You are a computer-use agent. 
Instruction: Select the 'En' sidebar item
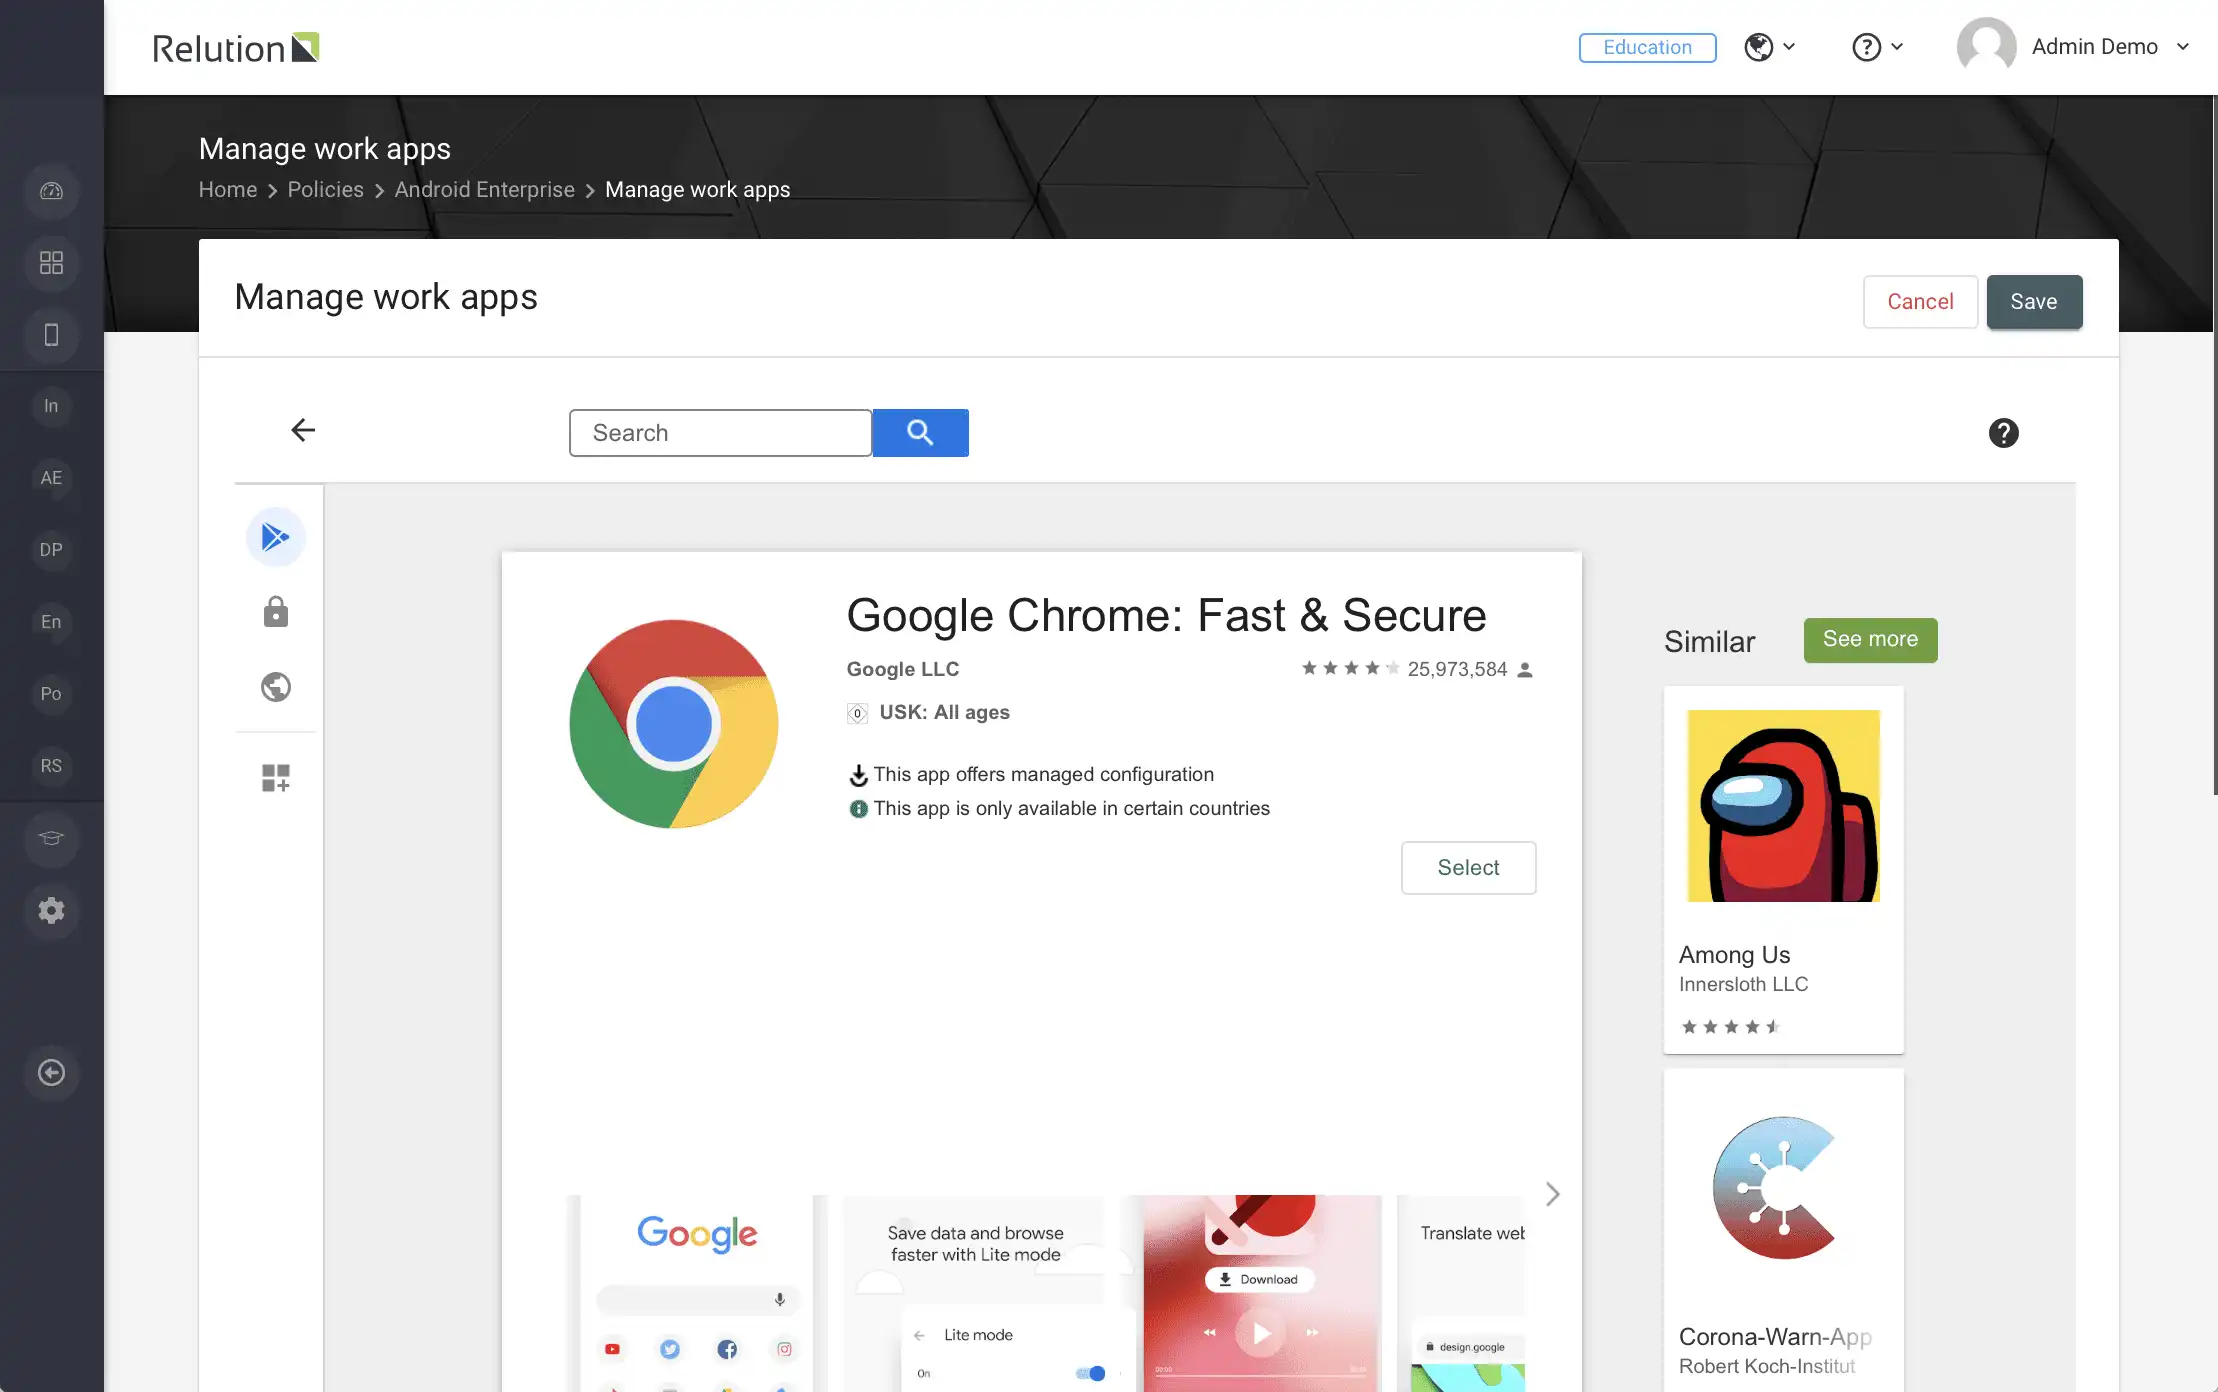(x=51, y=622)
